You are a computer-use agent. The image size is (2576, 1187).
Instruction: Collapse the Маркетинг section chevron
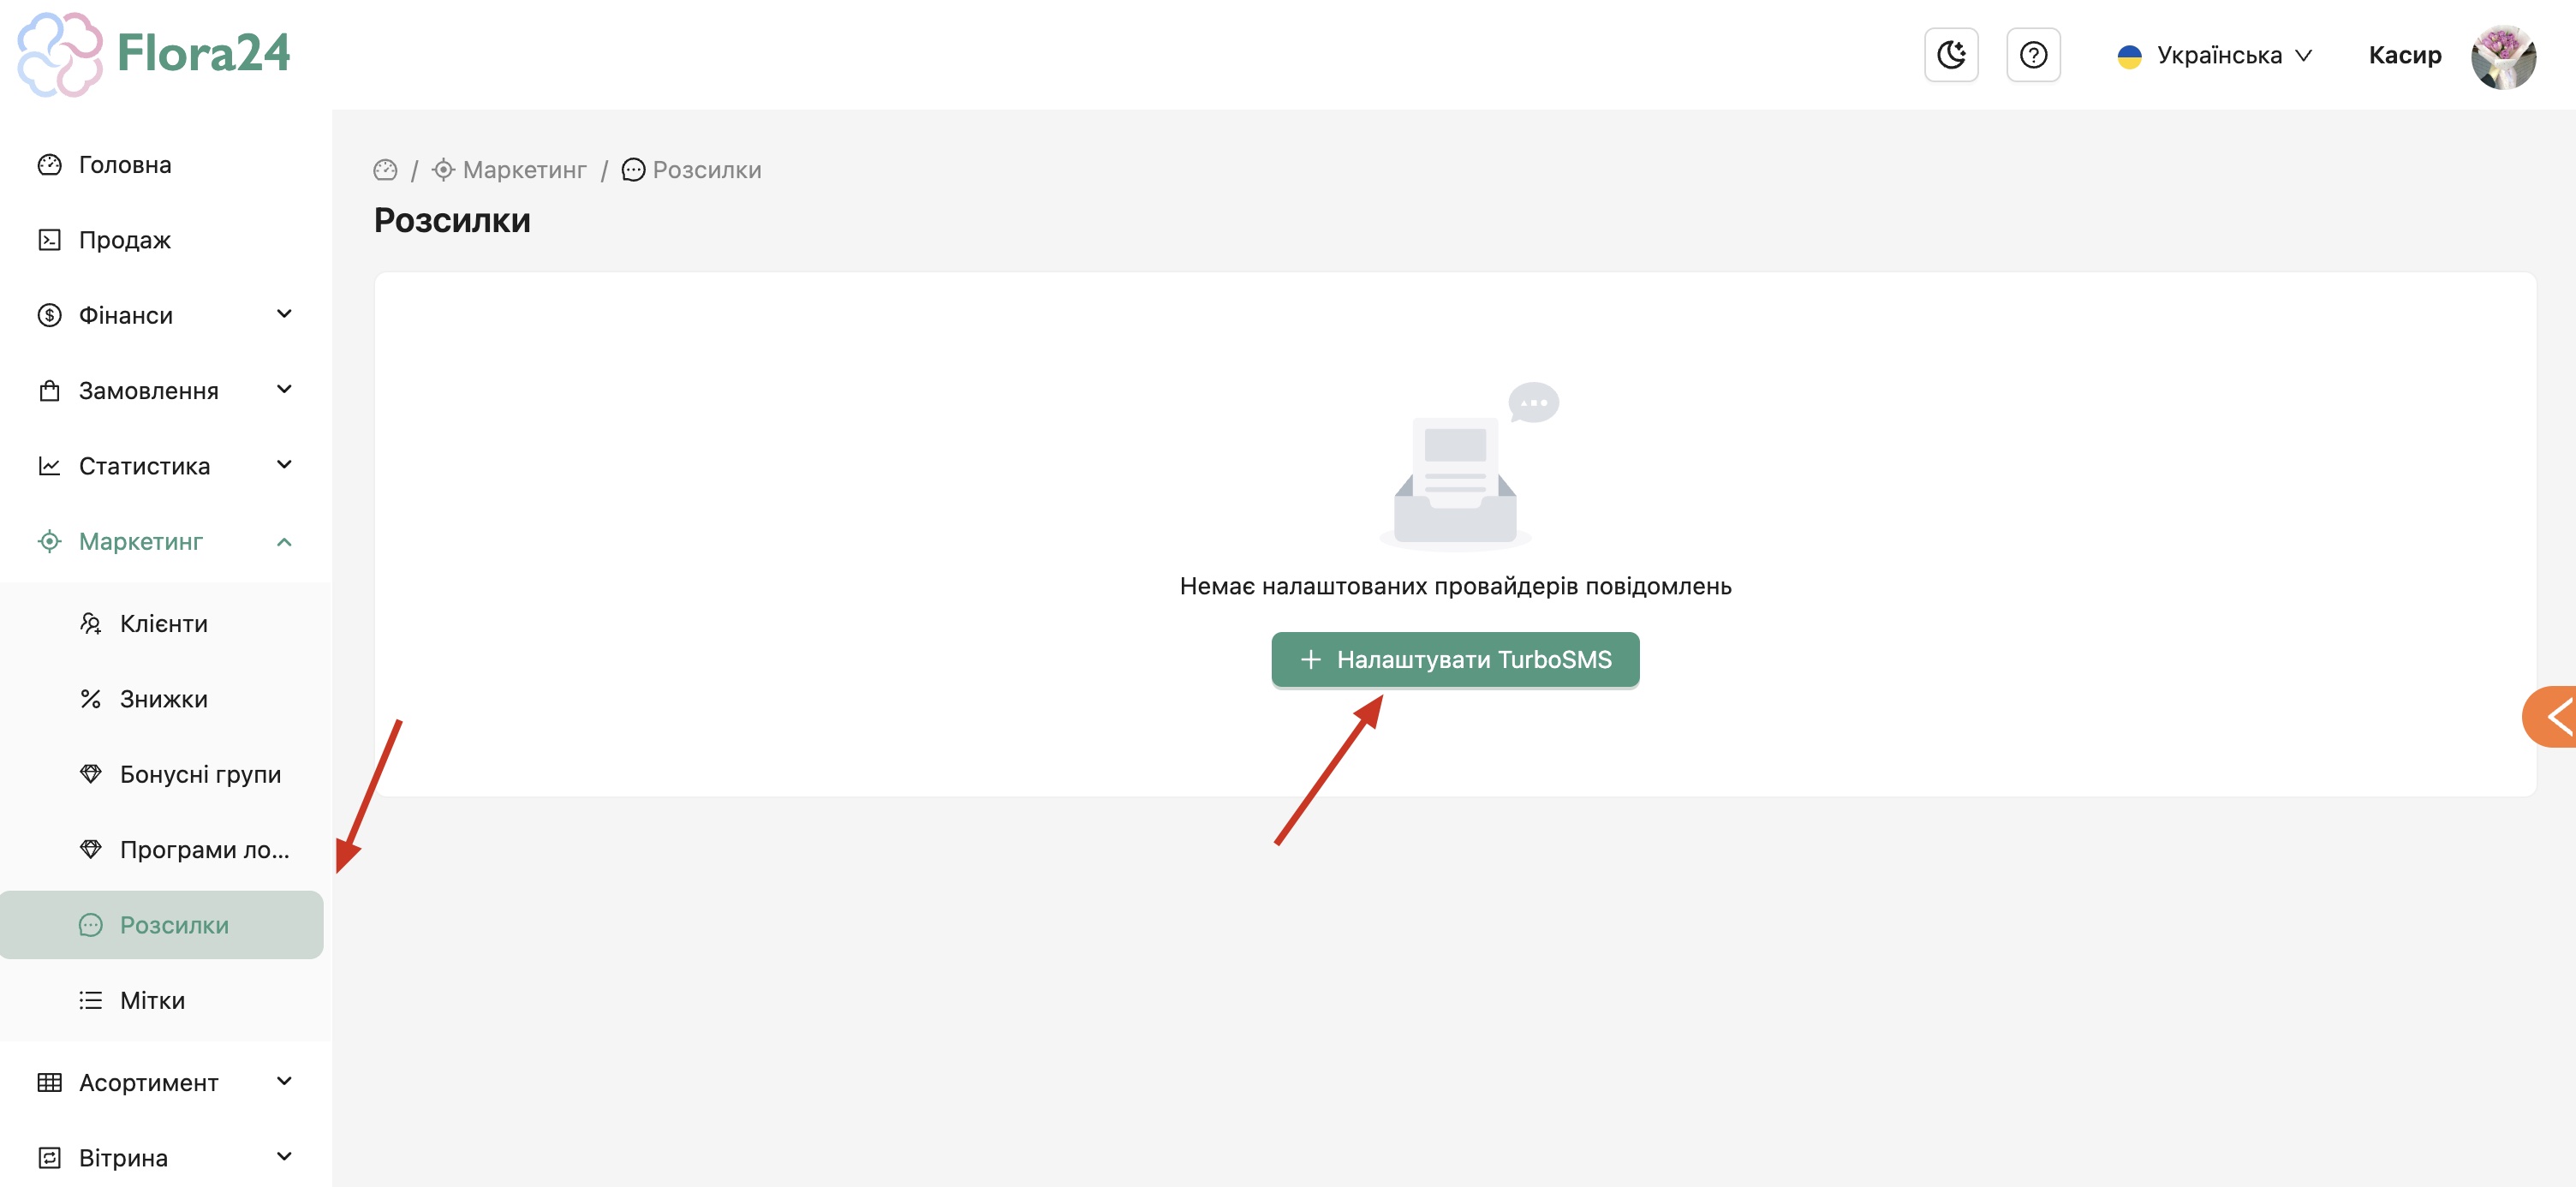(x=284, y=541)
